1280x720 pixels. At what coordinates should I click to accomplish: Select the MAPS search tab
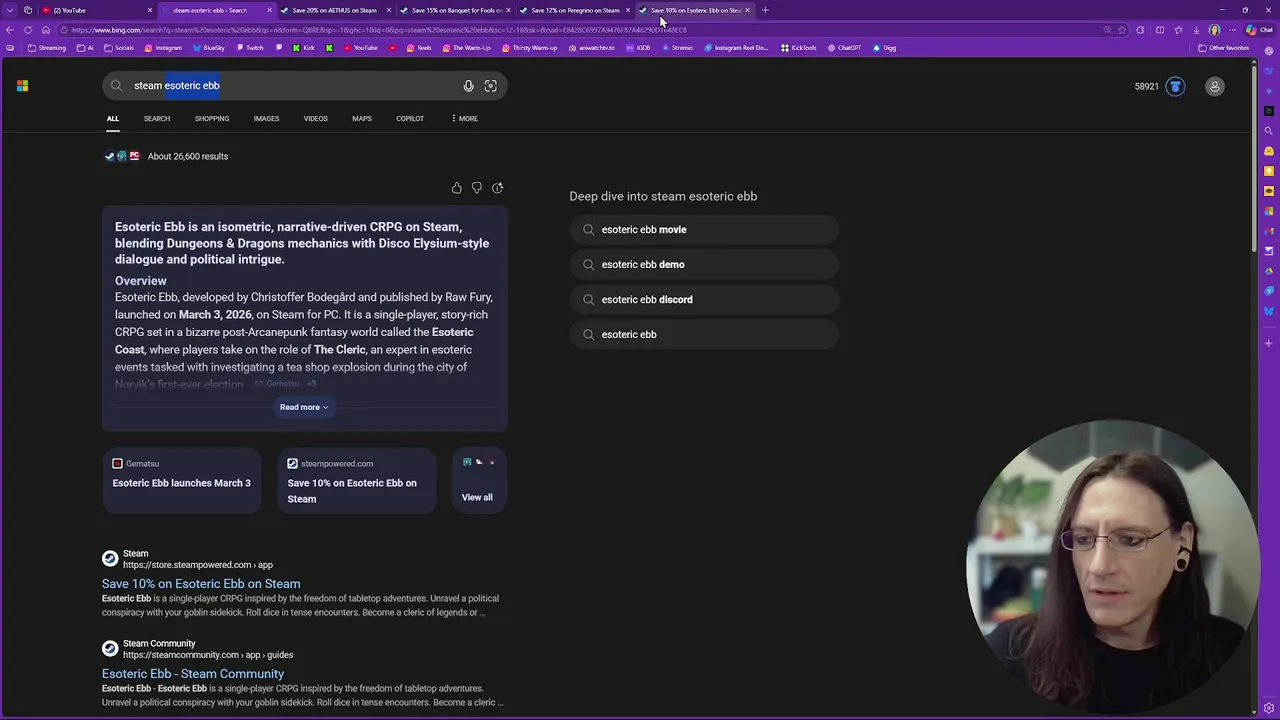[x=362, y=118]
